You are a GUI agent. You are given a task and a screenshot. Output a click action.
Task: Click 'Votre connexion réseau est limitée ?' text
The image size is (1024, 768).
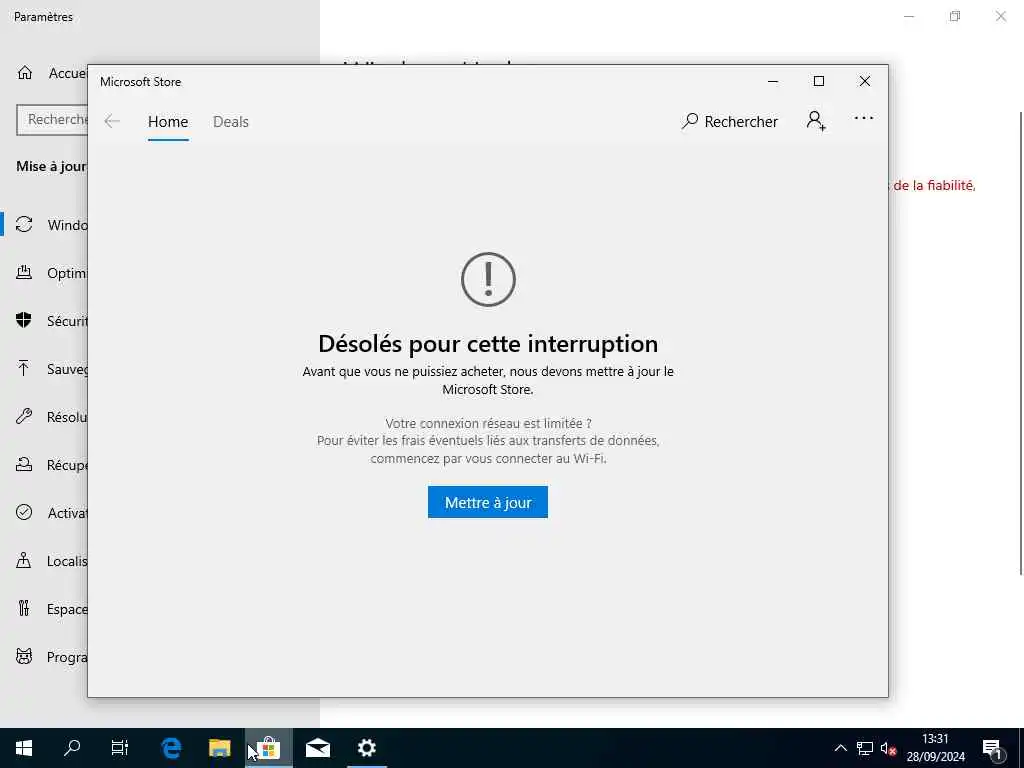click(488, 423)
